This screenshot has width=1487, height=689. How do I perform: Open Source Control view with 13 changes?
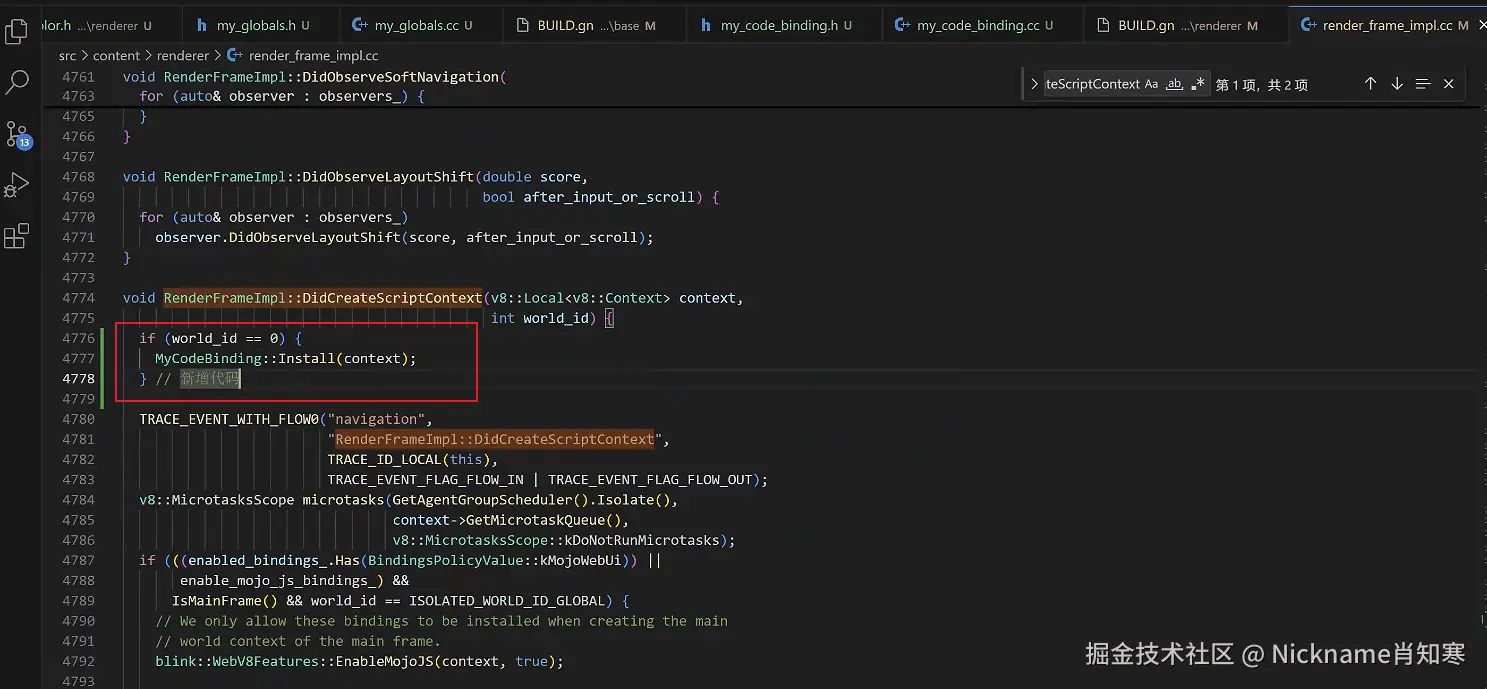pyautogui.click(x=18, y=134)
